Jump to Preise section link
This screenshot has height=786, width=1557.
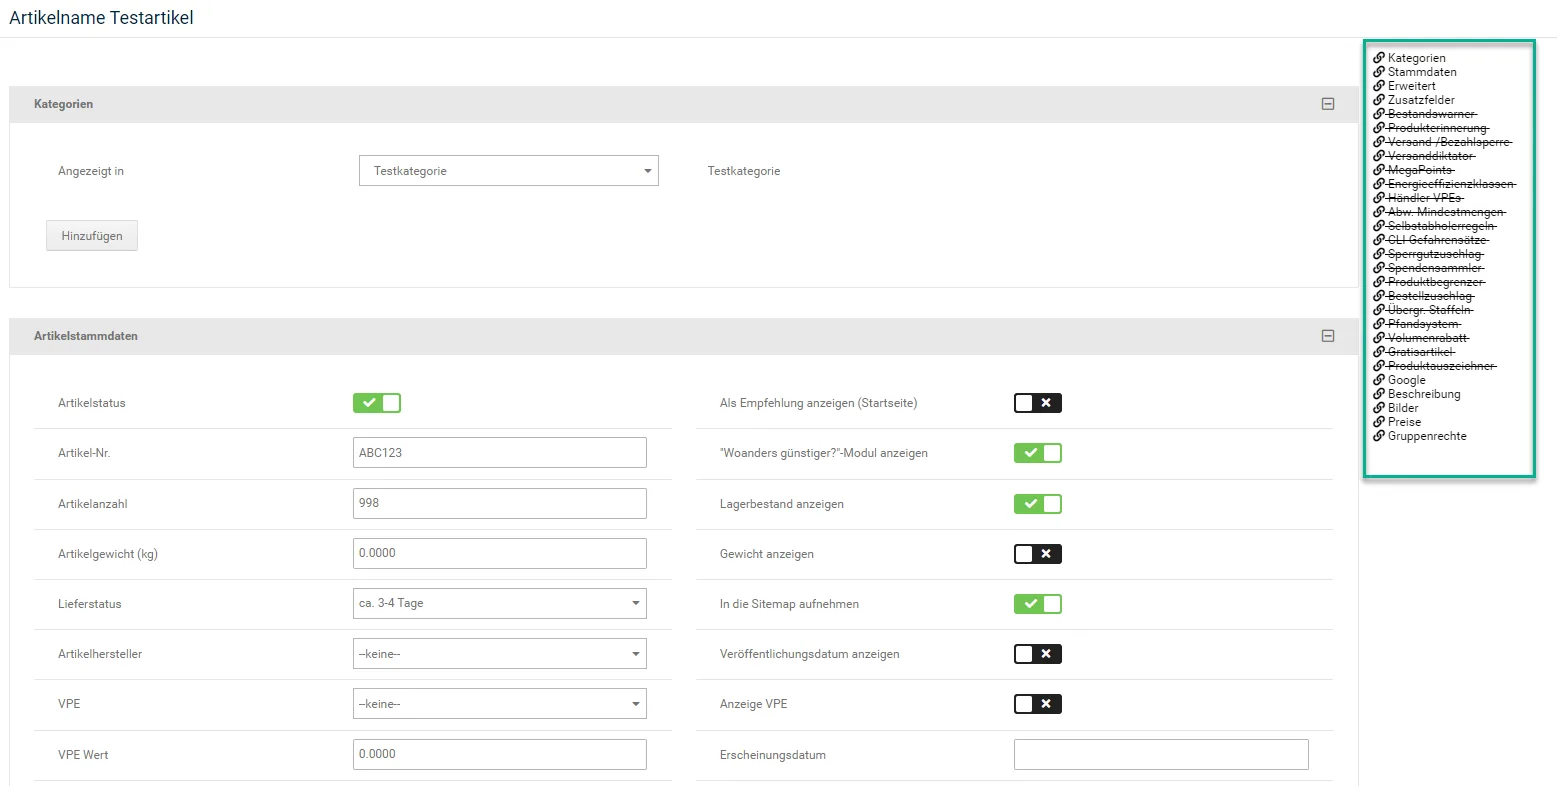(1404, 422)
